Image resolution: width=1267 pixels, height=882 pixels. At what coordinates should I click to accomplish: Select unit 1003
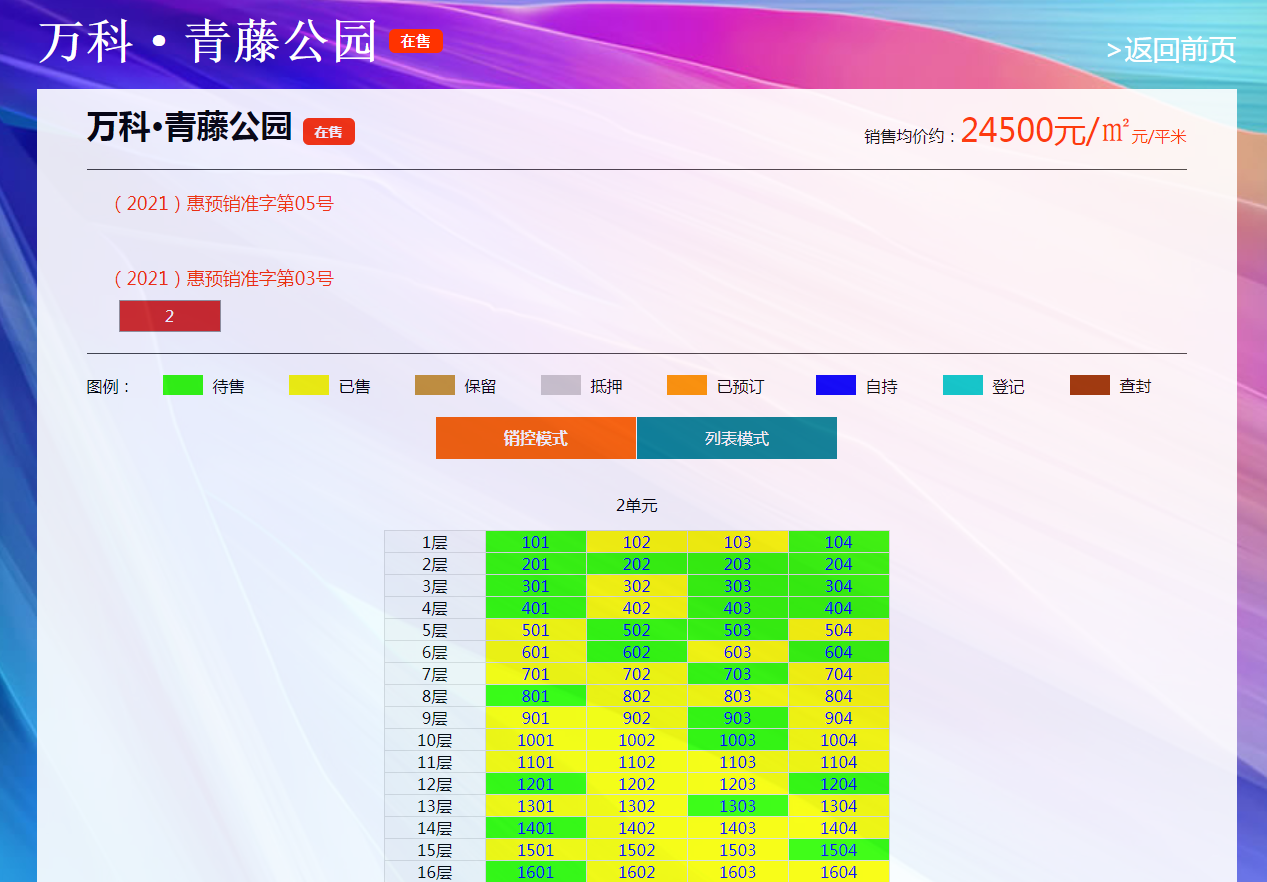[738, 740]
